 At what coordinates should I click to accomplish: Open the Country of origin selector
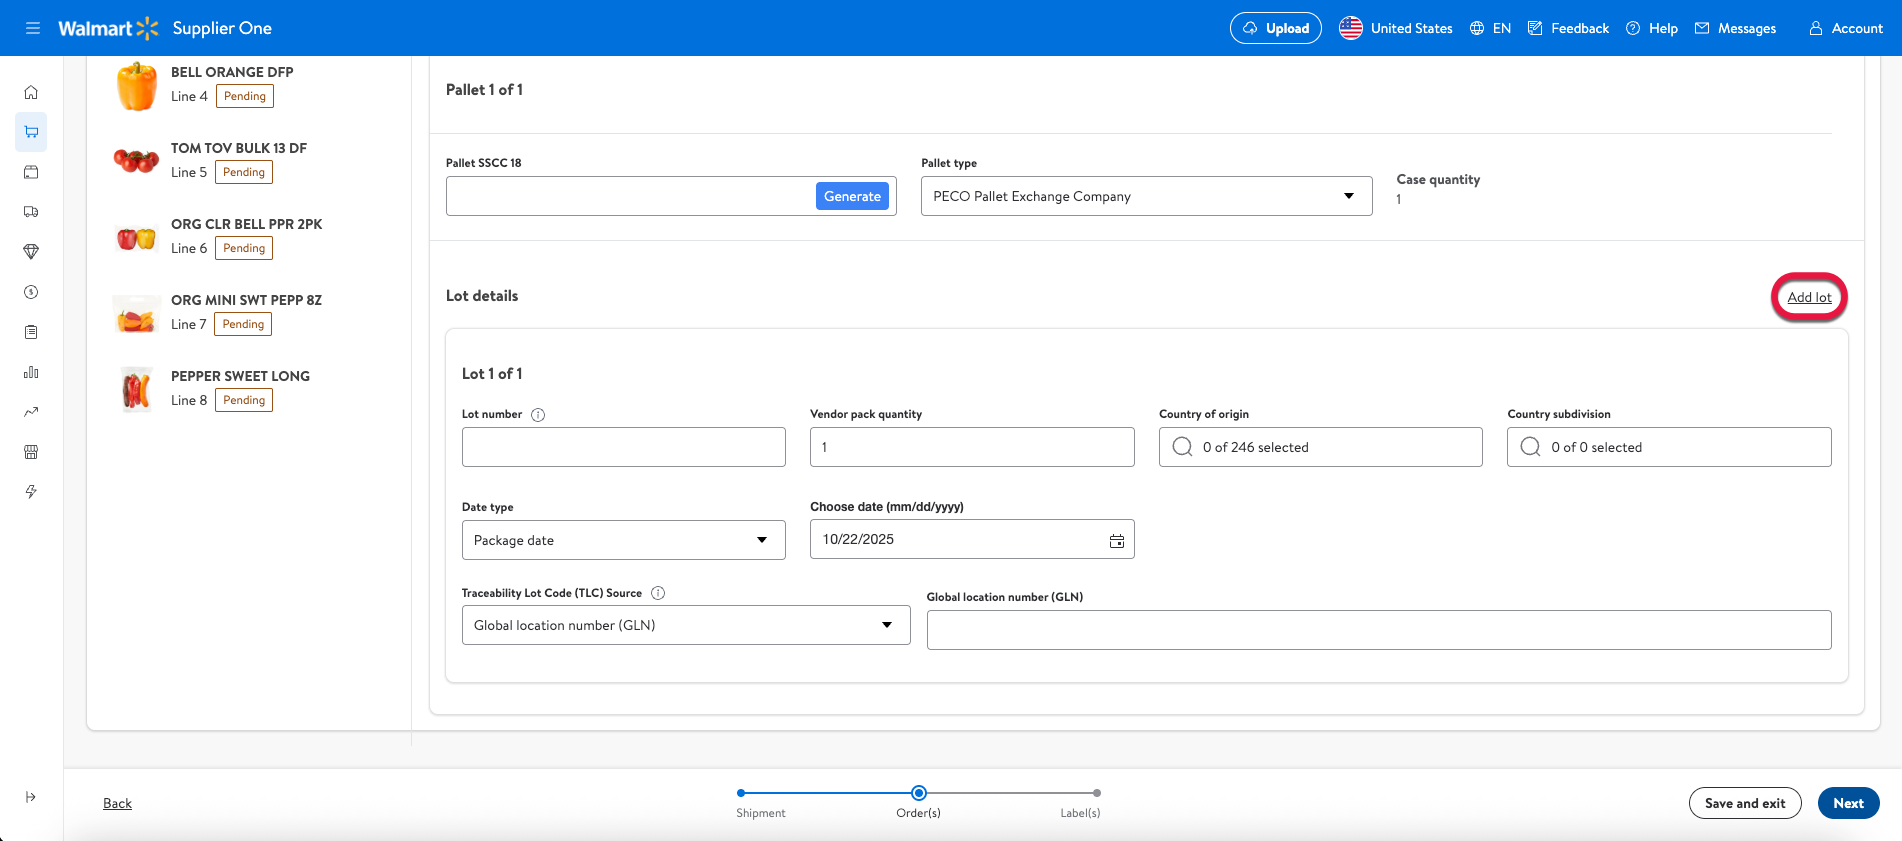(x=1320, y=447)
